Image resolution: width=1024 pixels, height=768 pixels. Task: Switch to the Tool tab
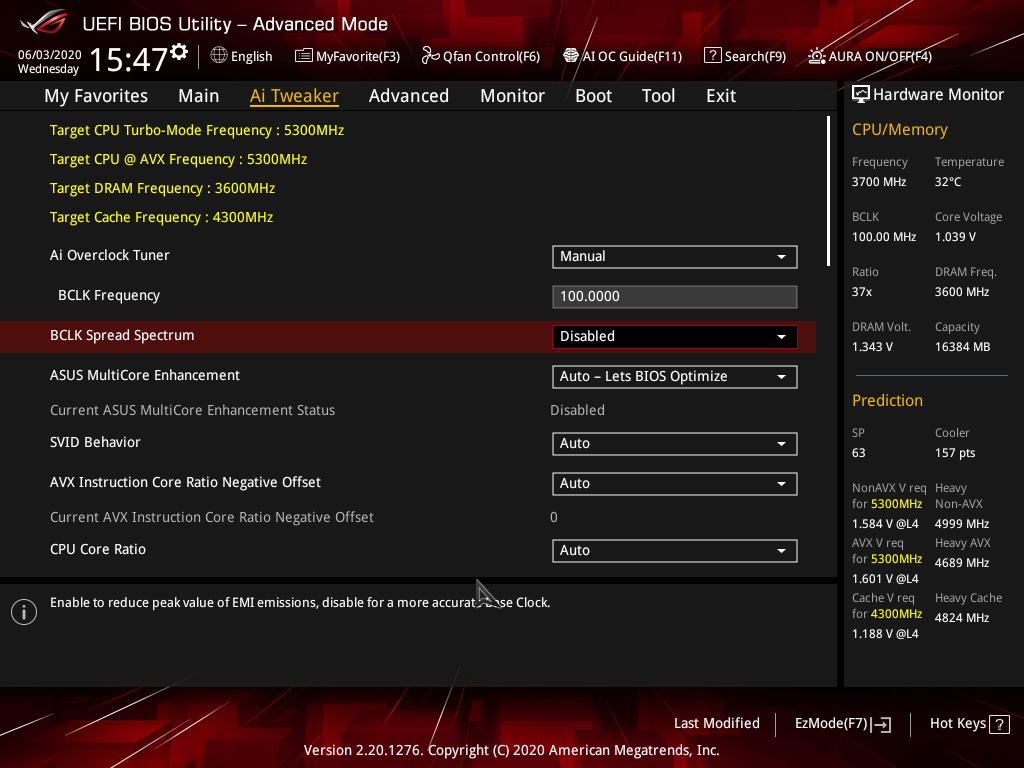pyautogui.click(x=658, y=96)
